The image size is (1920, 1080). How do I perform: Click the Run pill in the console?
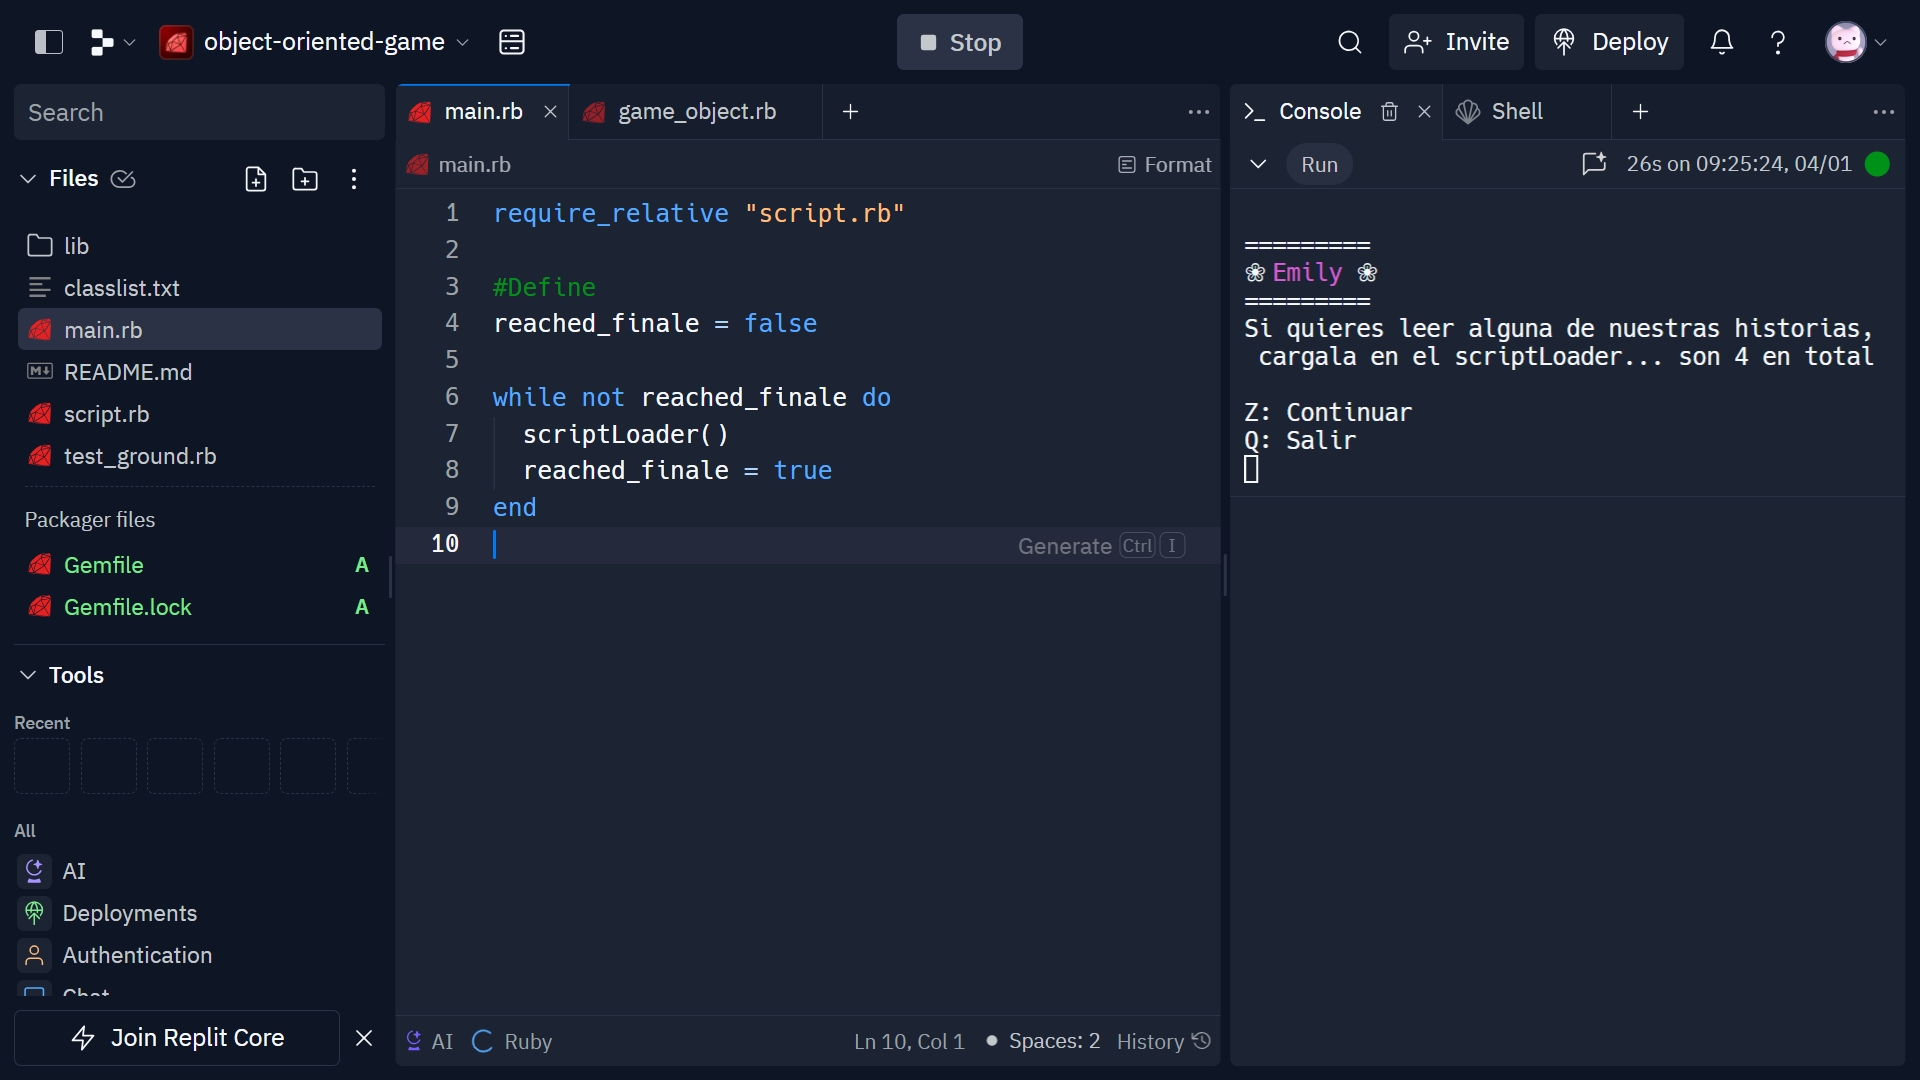(1319, 164)
